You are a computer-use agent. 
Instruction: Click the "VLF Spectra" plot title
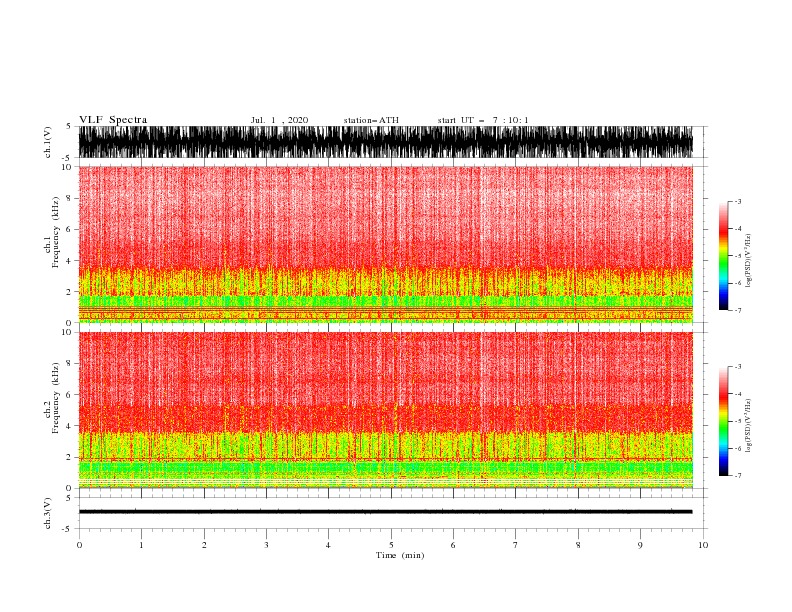(113, 120)
